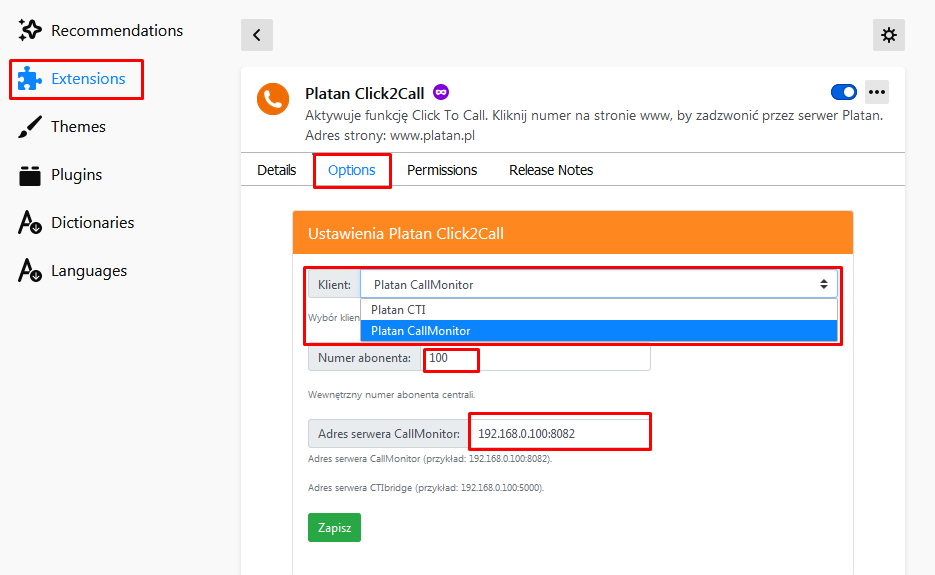
Task: Choose Platan CallMonitor option in list
Action: (x=599, y=330)
